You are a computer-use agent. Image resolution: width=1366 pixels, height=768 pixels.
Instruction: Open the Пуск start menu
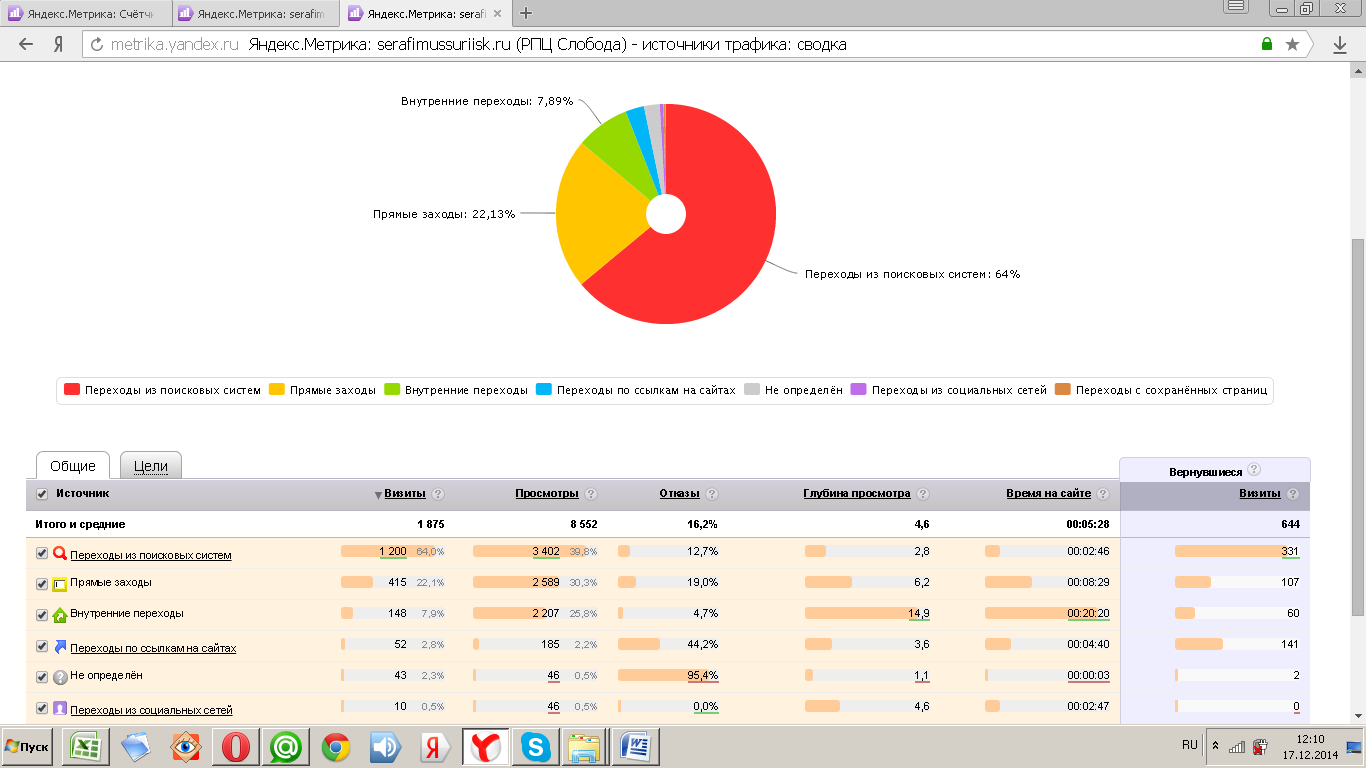point(28,747)
